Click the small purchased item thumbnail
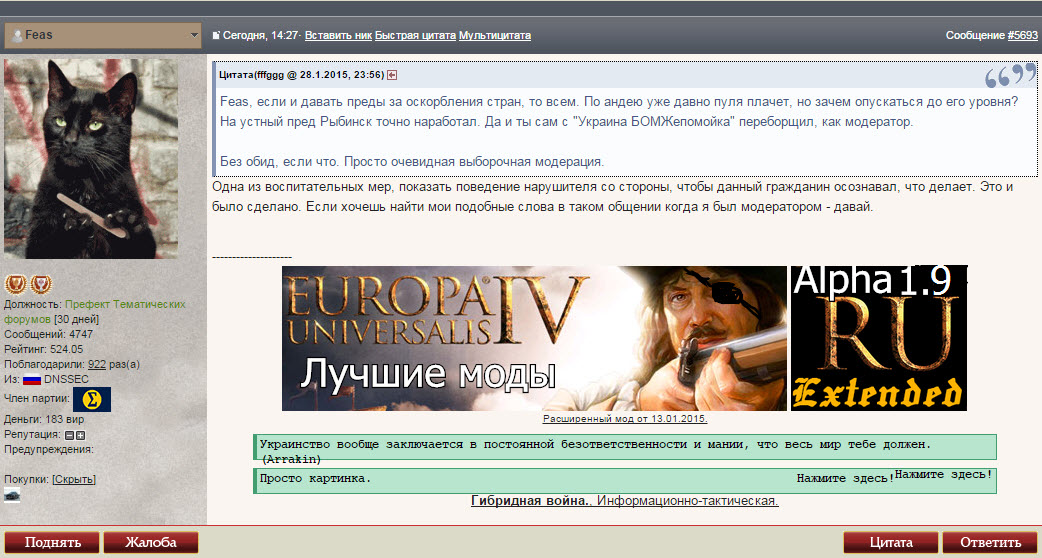Image resolution: width=1042 pixels, height=558 pixels. (12, 494)
